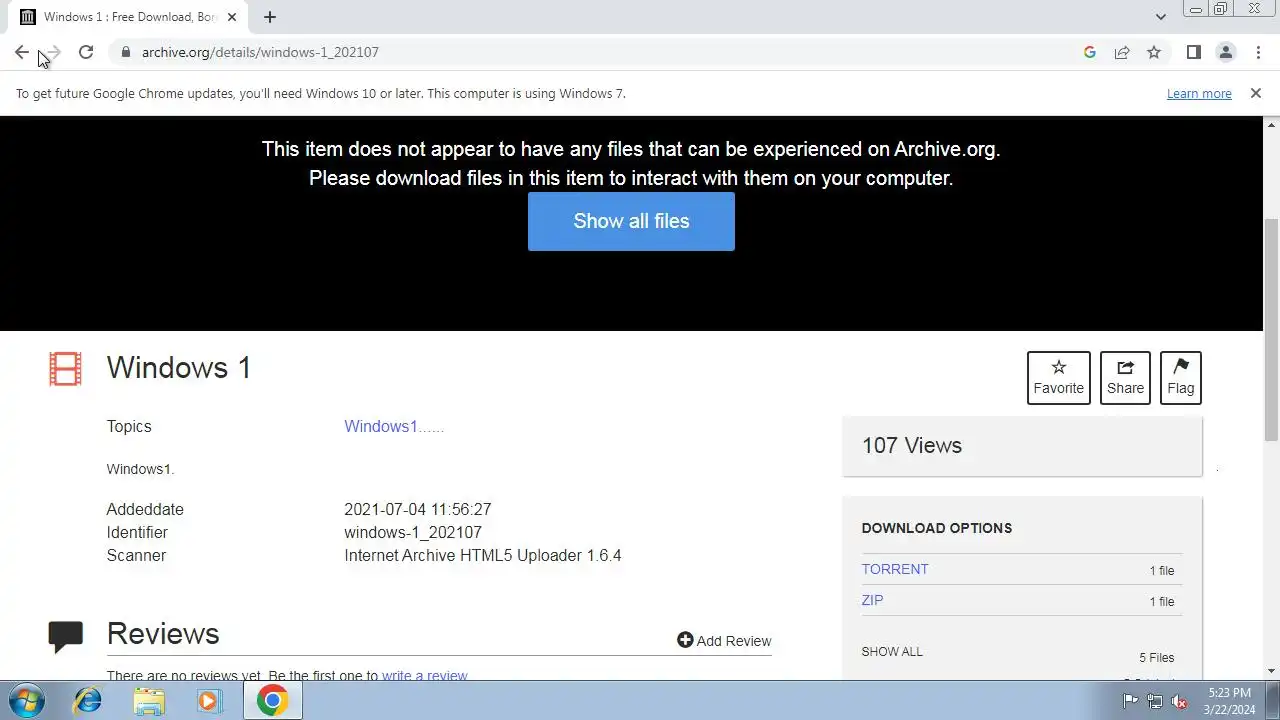The height and width of the screenshot is (720, 1280).
Task: Open the Learn more link
Action: [x=1199, y=93]
